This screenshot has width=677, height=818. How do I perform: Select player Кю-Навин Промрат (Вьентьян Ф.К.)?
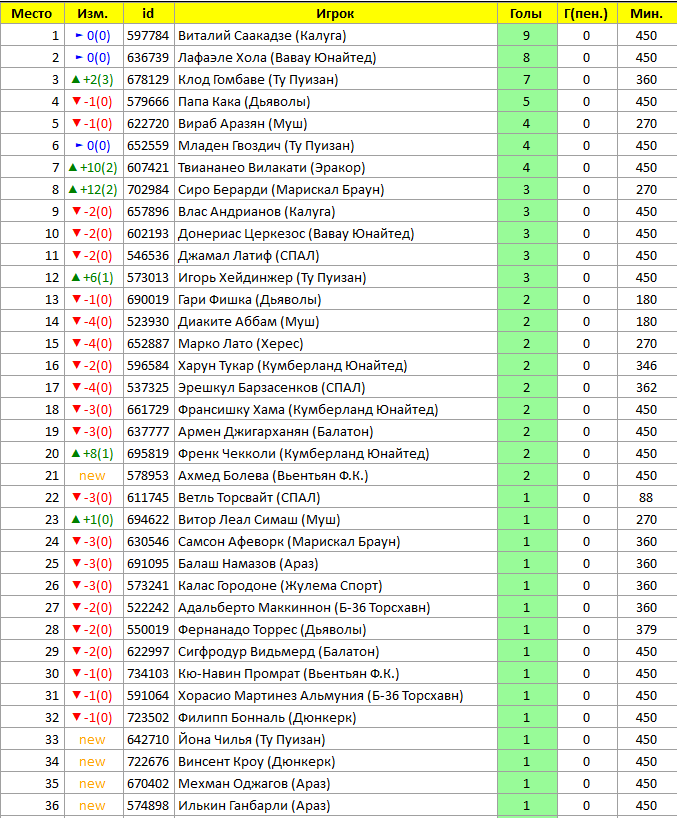288,674
